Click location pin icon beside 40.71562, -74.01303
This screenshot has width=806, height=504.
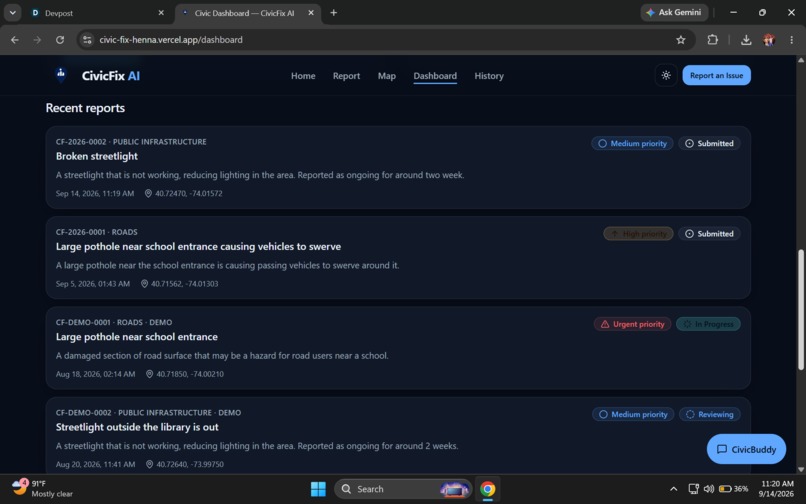point(144,284)
